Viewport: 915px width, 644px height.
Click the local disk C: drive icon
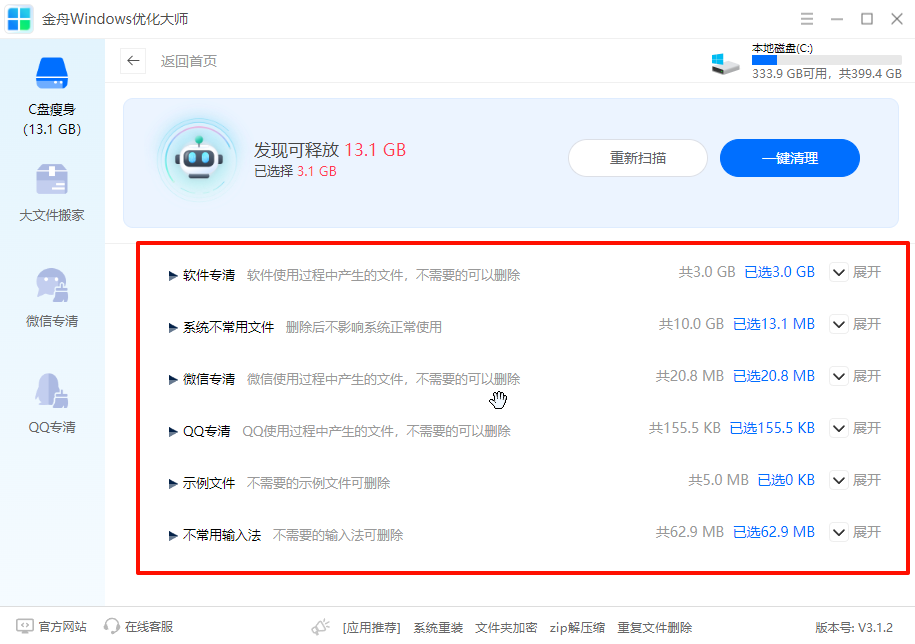pyautogui.click(x=725, y=63)
